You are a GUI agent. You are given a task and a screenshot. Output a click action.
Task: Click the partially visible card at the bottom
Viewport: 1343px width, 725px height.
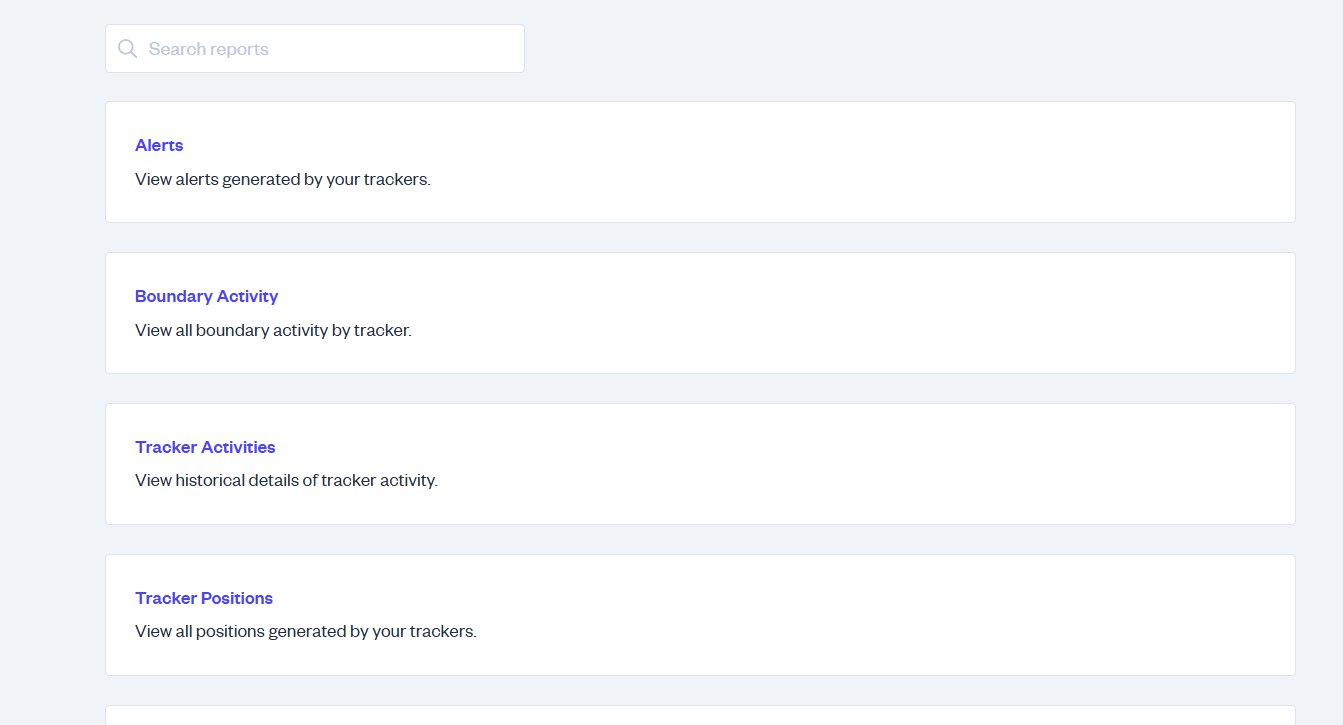(700, 715)
